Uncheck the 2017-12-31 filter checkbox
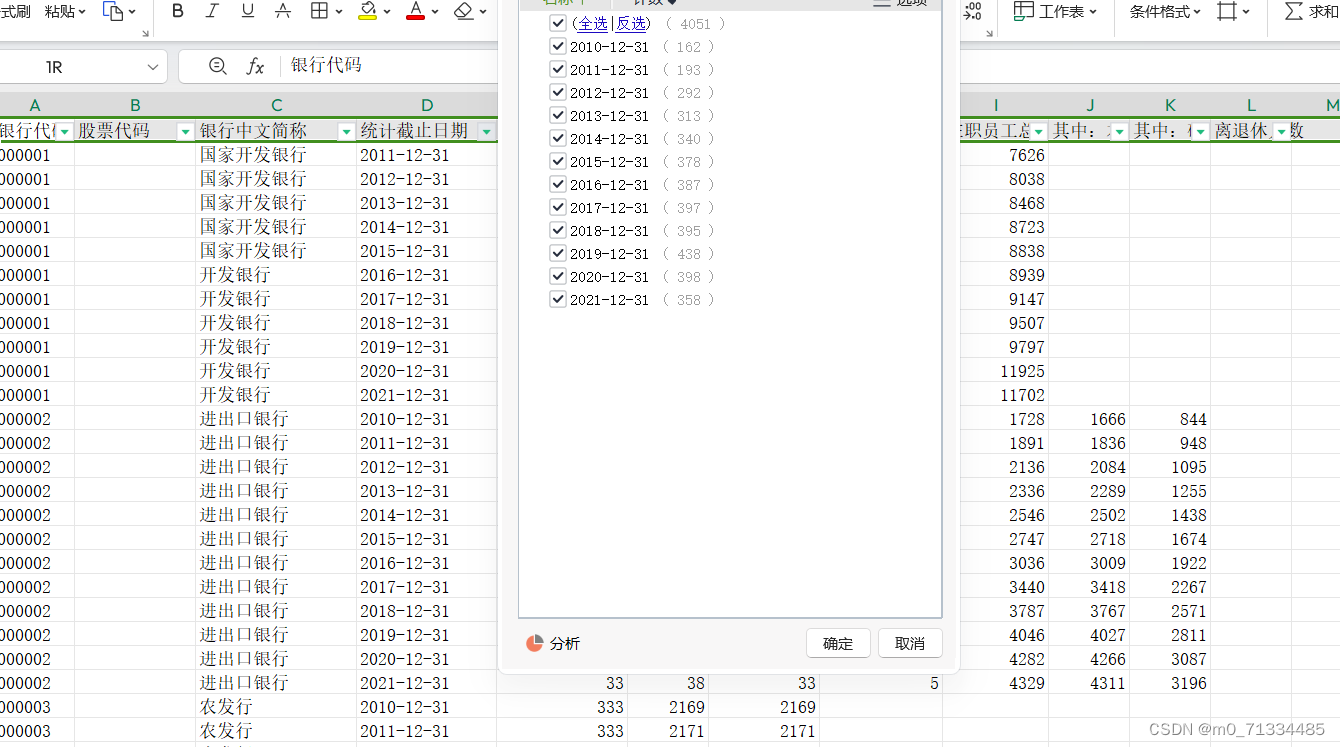The image size is (1340, 747). click(558, 207)
